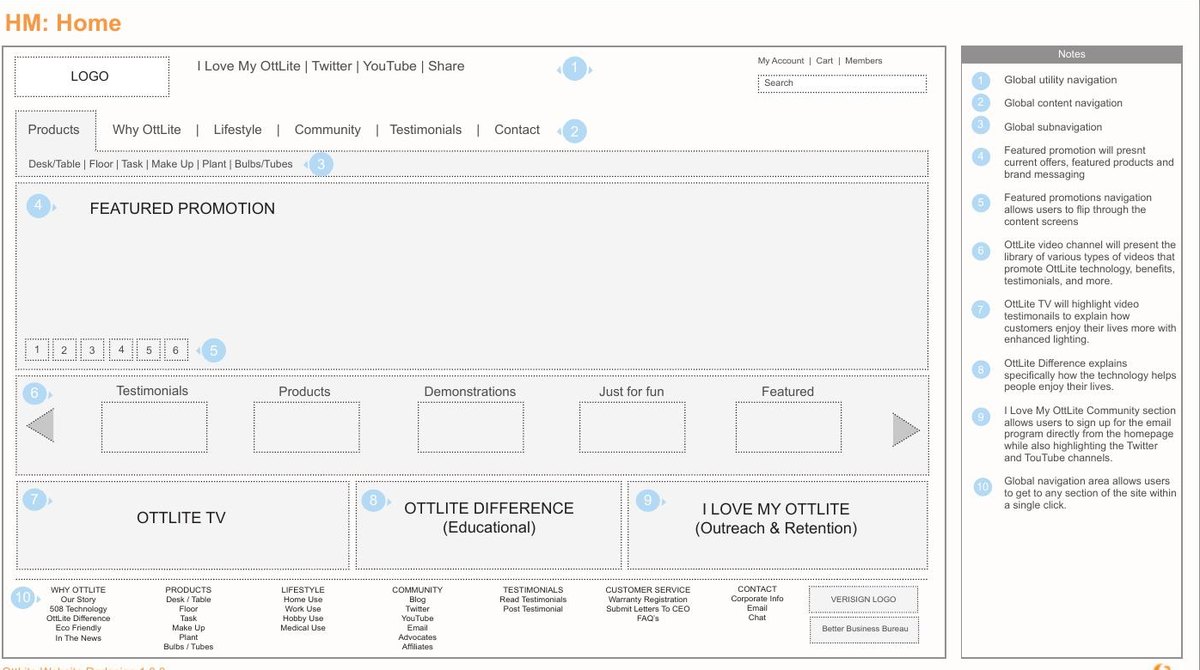Open the Advocates footer link
Image resolution: width=1200 pixels, height=670 pixels.
[x=417, y=637]
